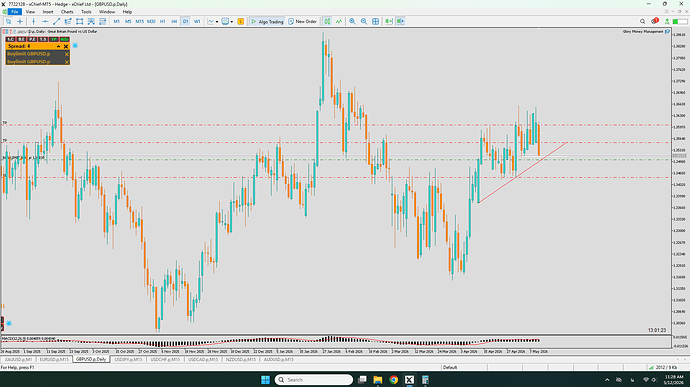Cancel the second Buylimit GBPUSD.p order
690x387 pixels.
(x=67, y=62)
